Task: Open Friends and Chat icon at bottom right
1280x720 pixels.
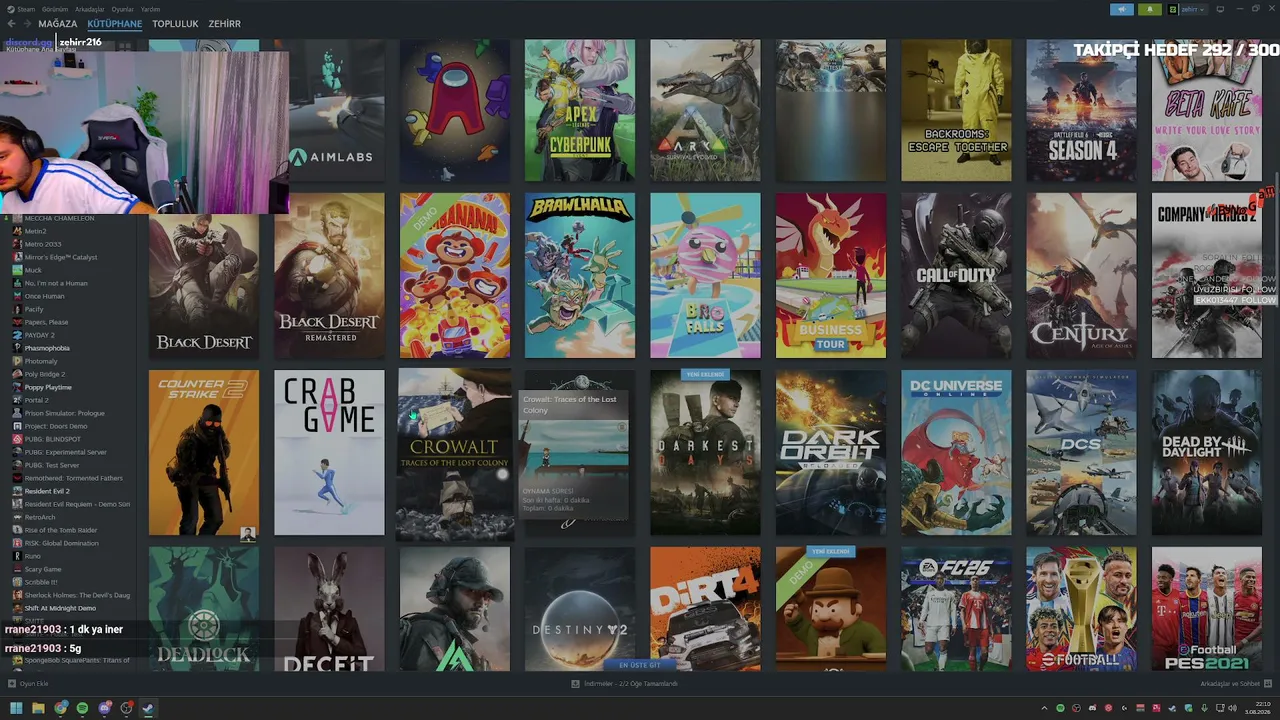Action: click(x=1266, y=684)
